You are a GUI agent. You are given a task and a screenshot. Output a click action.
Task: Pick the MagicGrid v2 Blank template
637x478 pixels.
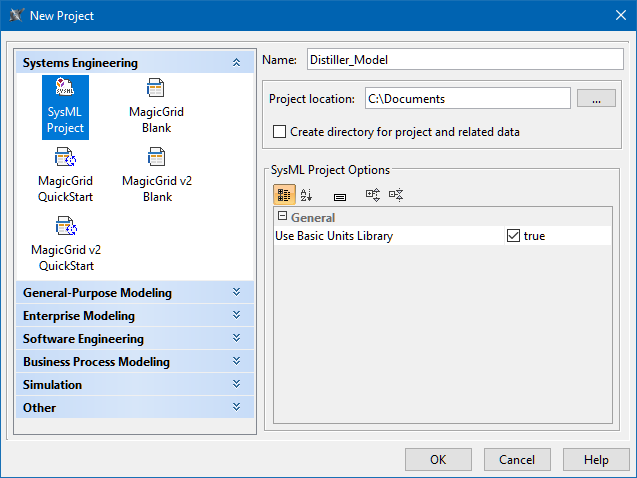coord(156,174)
